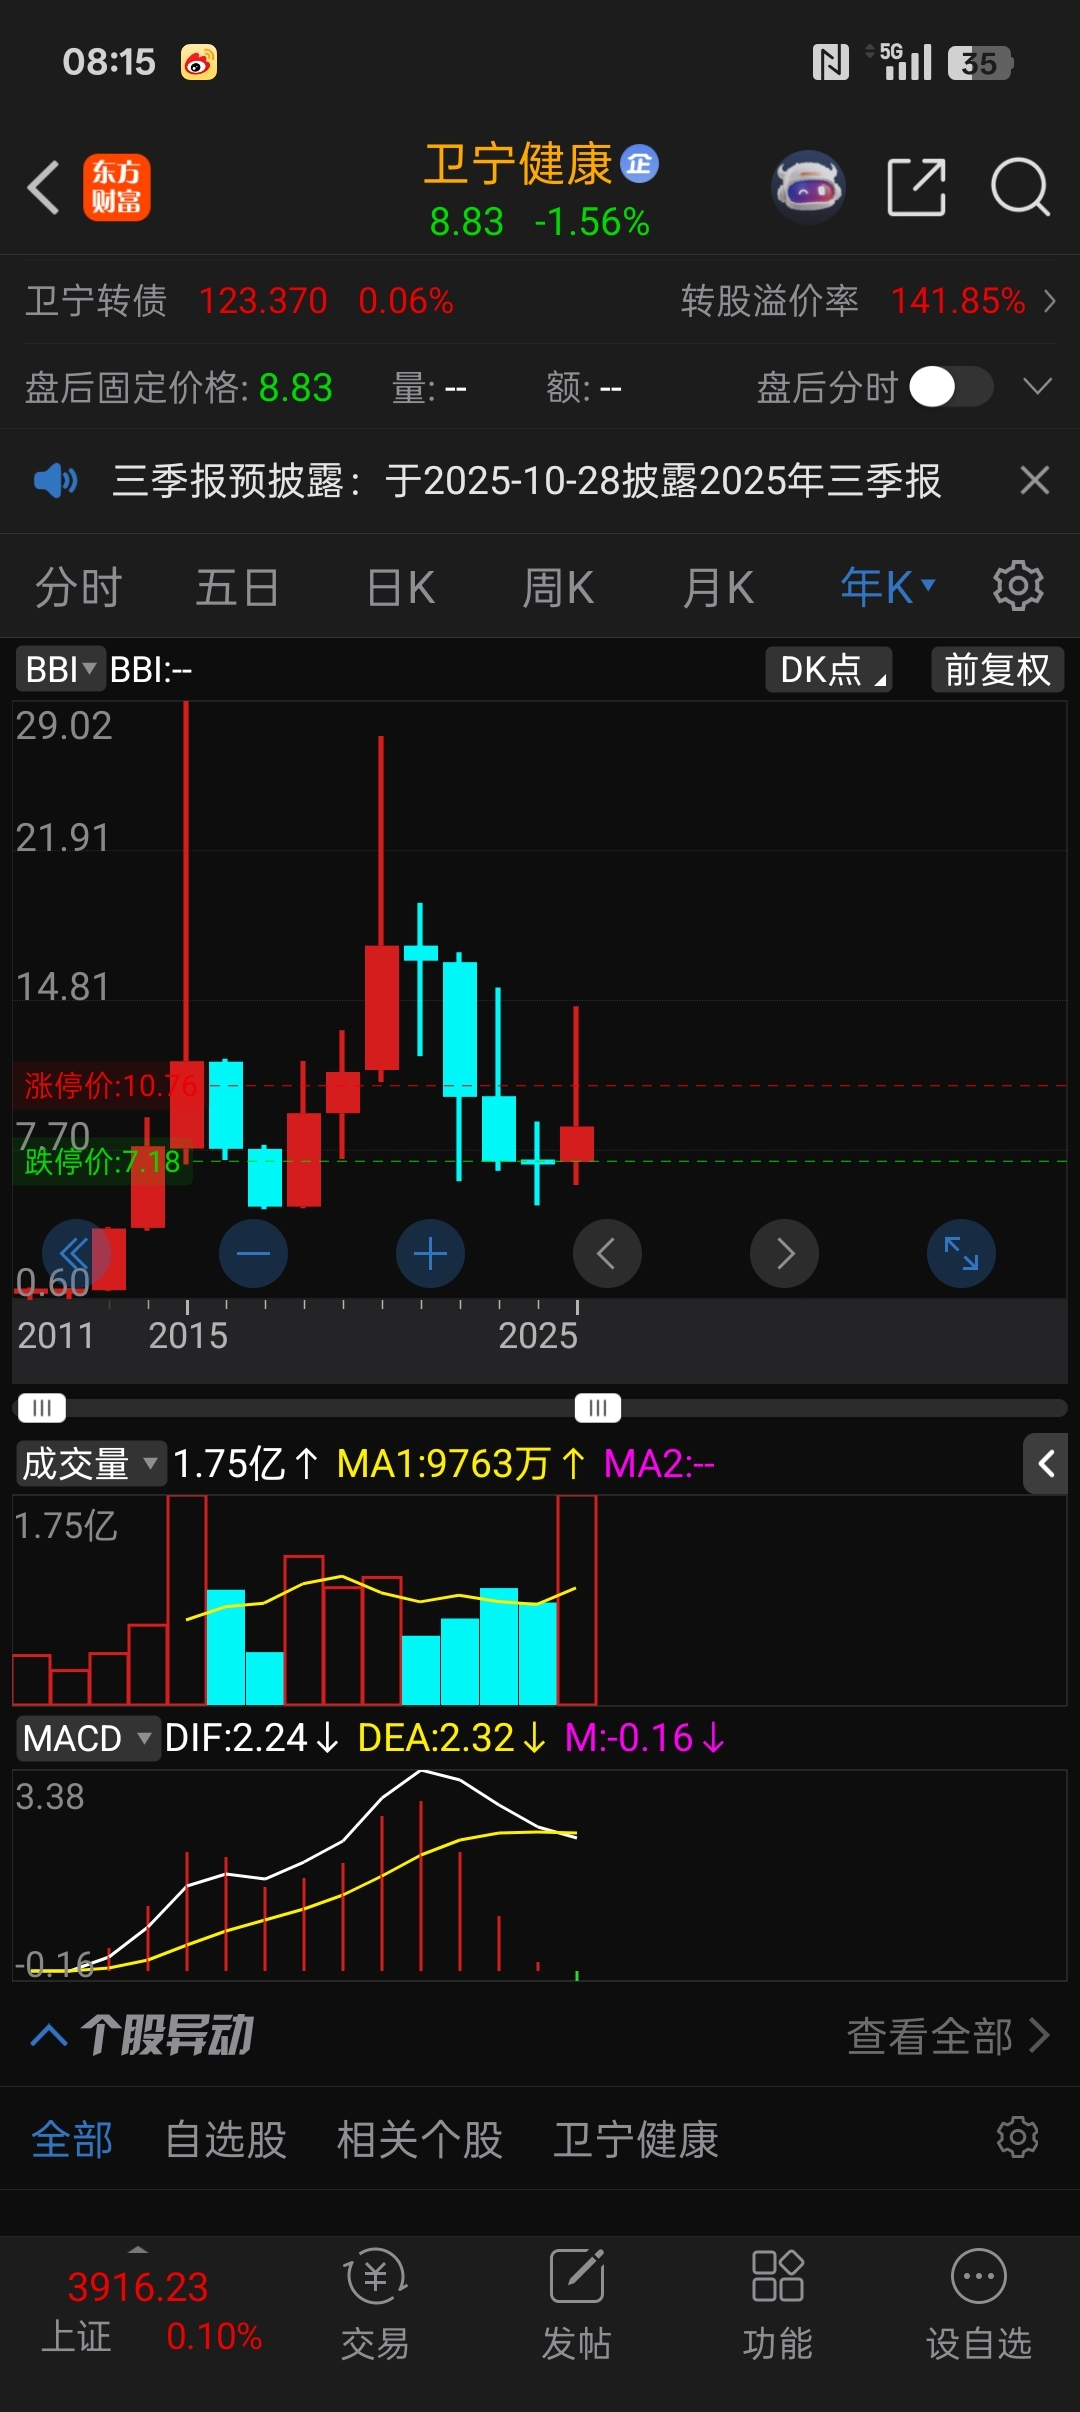This screenshot has height=2412, width=1080.
Task: Tap the 2025 volume bar
Action: [x=577, y=1600]
